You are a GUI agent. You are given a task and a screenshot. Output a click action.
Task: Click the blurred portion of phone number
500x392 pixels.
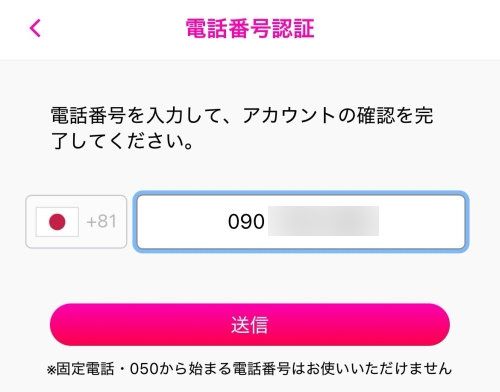pyautogui.click(x=323, y=221)
